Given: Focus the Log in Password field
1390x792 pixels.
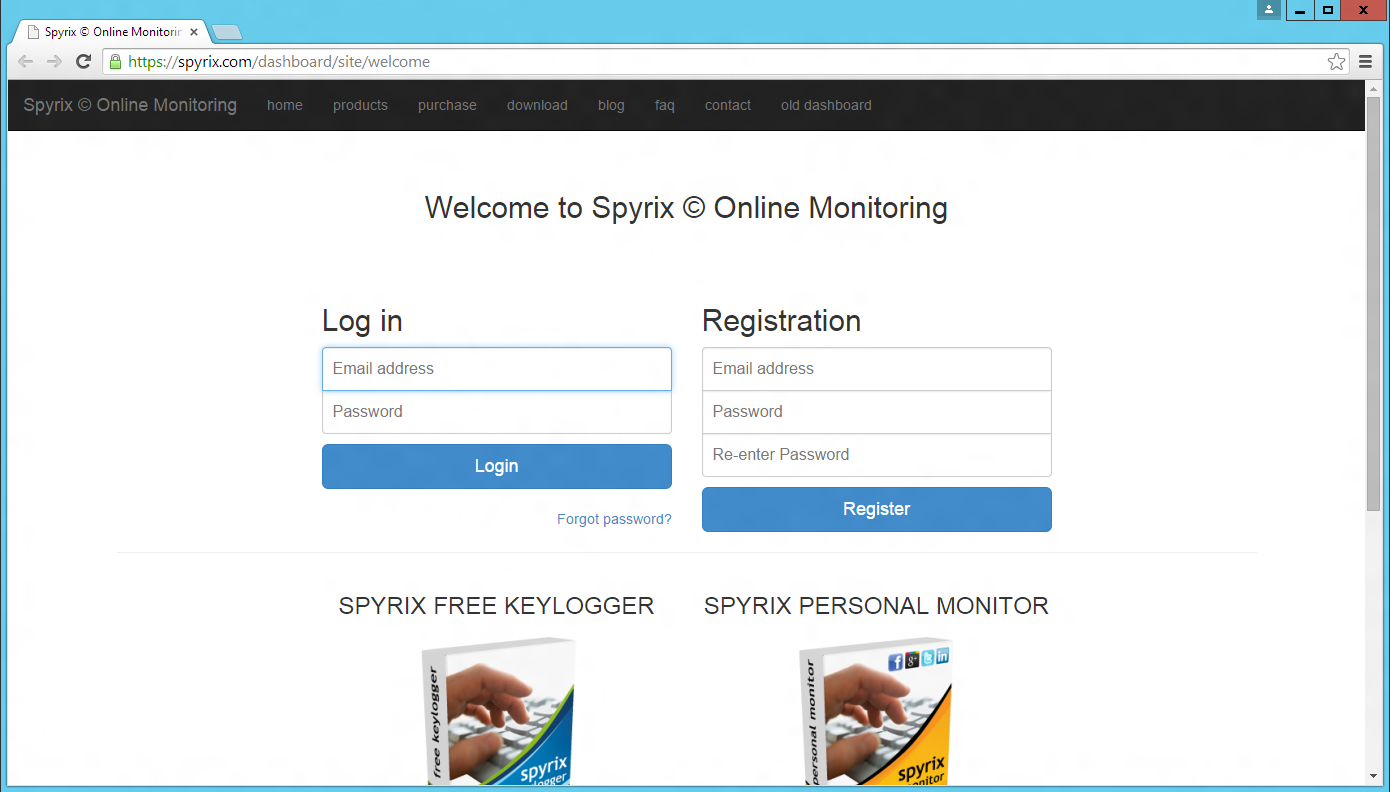Looking at the screenshot, I should pyautogui.click(x=497, y=412).
